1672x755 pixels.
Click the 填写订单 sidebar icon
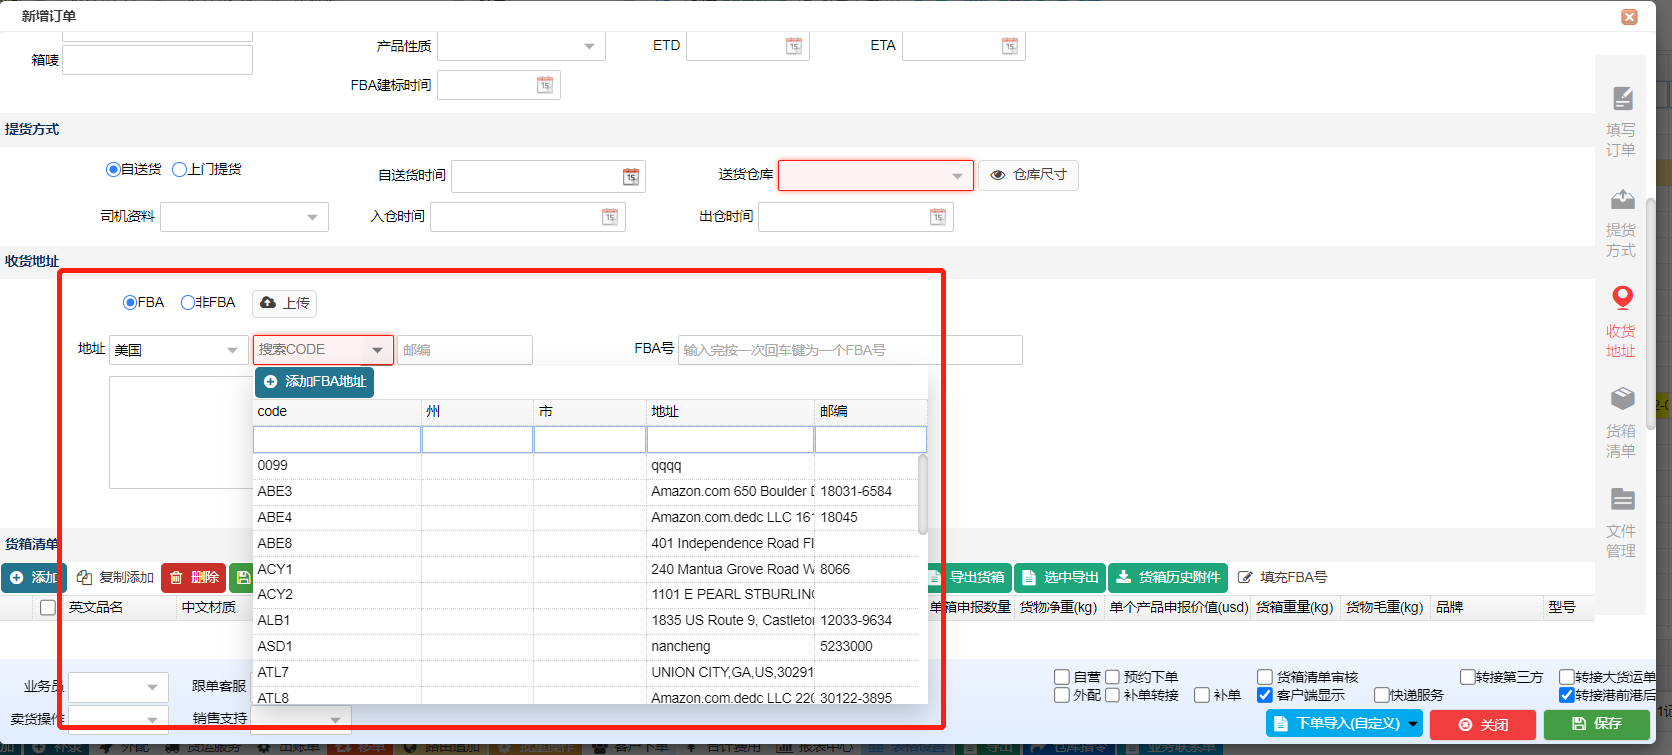pos(1622,99)
